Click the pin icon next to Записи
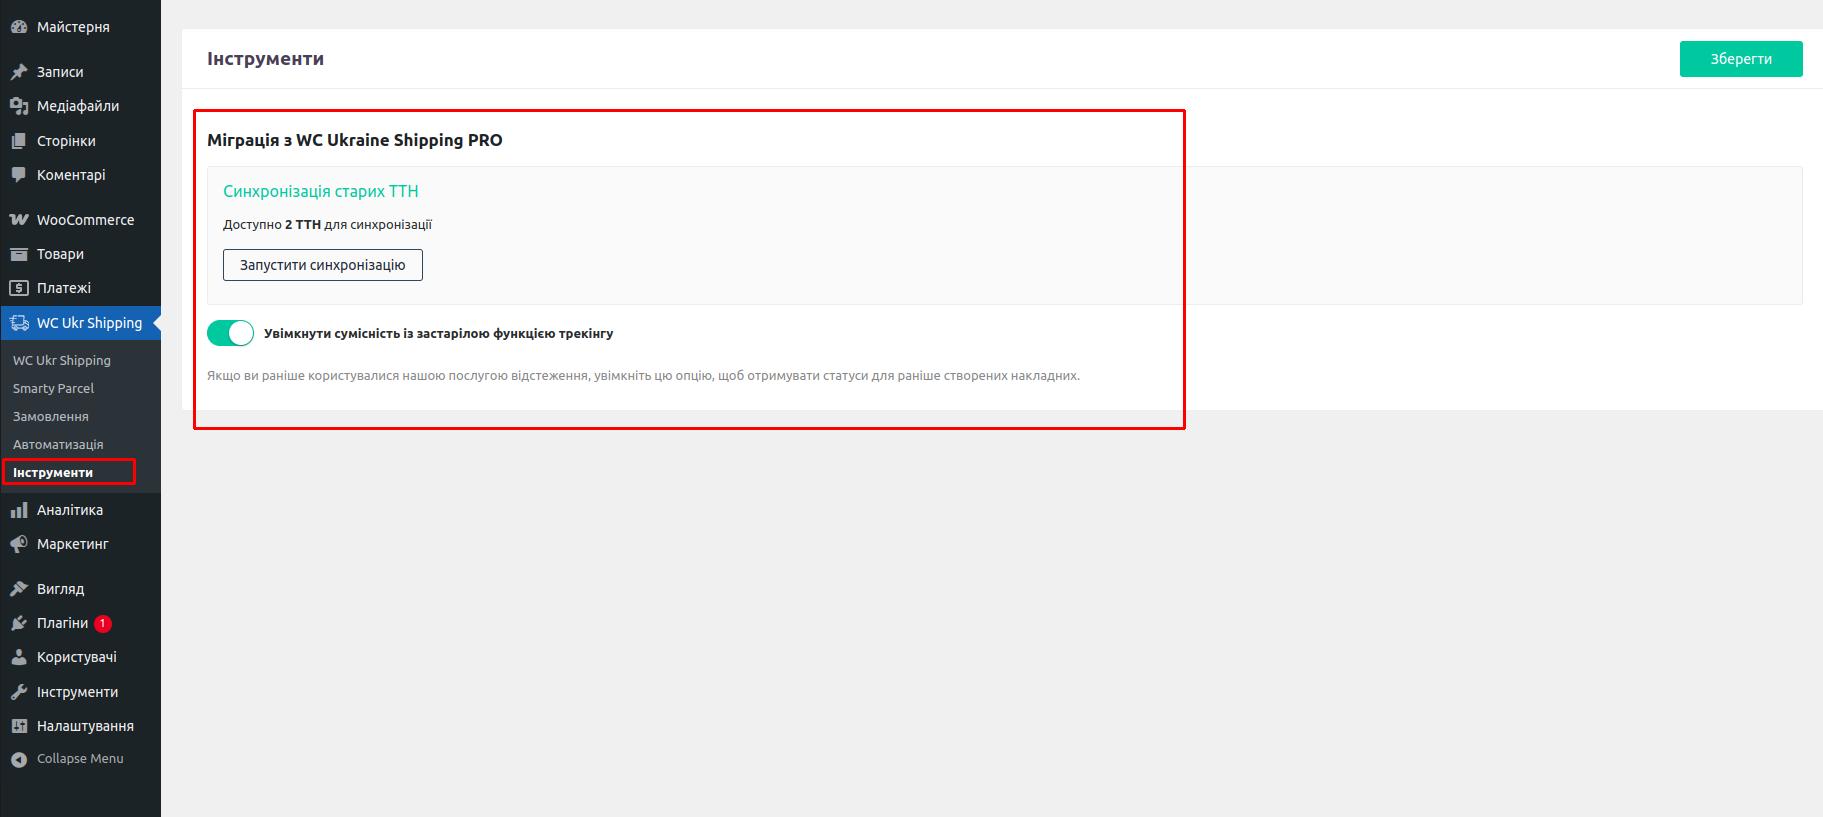 click(x=19, y=72)
